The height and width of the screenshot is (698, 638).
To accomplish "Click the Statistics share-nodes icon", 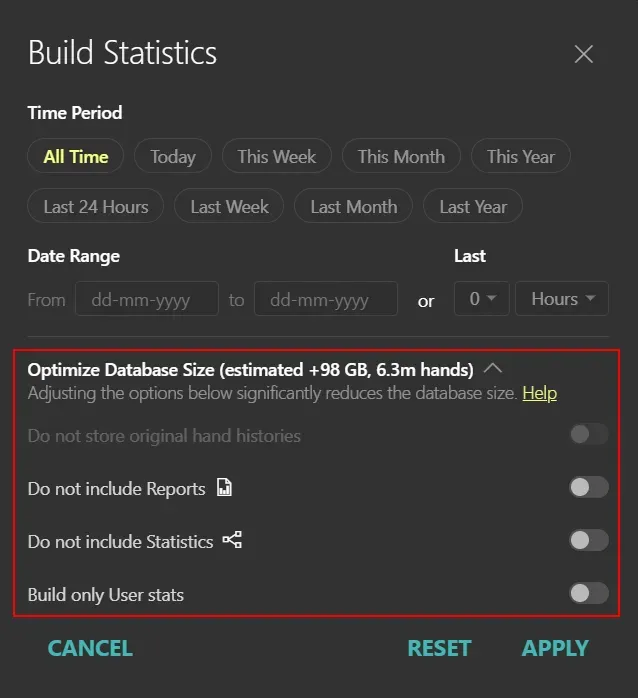I will click(x=232, y=541).
